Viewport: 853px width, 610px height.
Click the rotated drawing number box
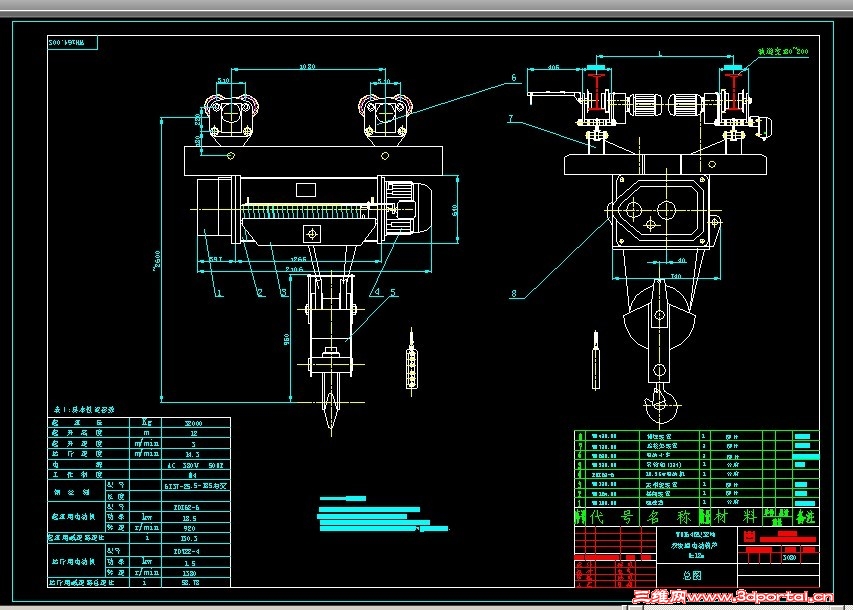point(72,42)
